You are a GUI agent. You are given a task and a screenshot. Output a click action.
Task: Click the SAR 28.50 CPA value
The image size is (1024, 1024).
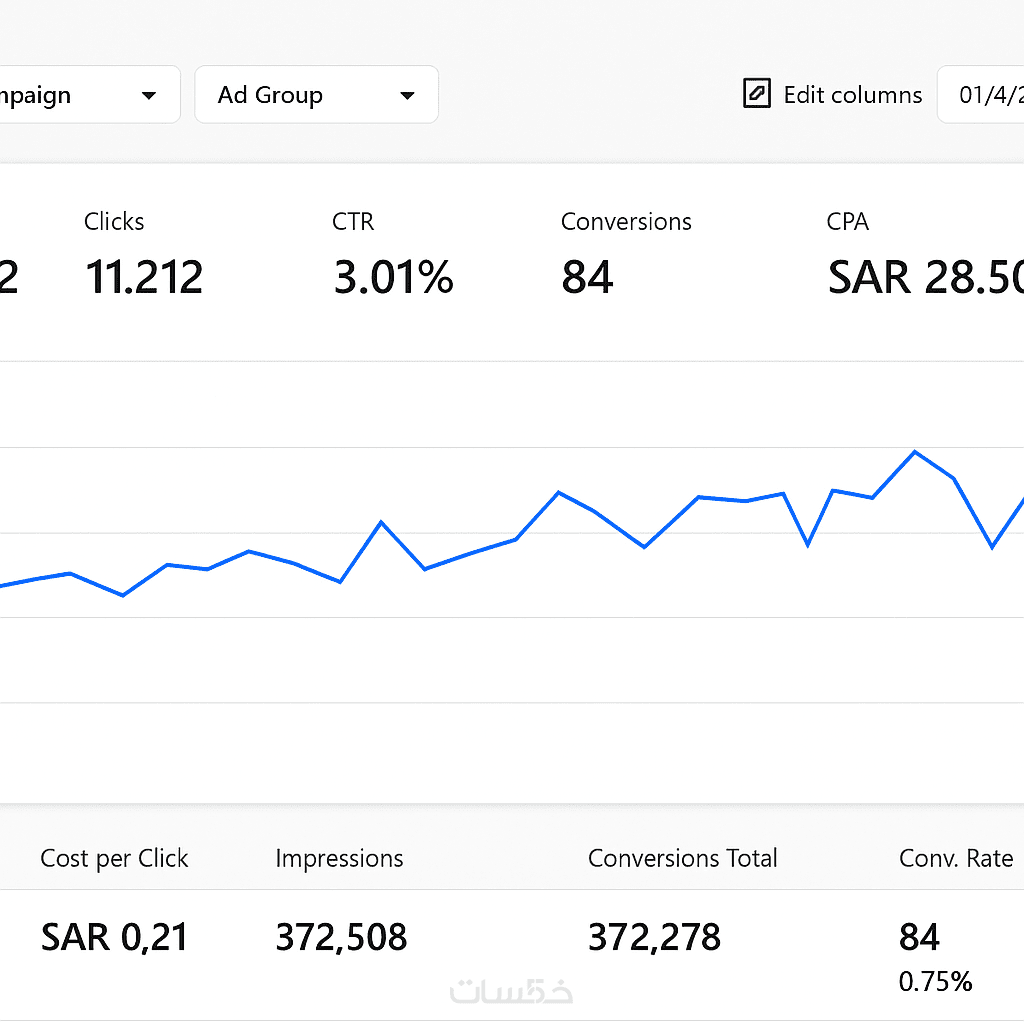click(925, 277)
